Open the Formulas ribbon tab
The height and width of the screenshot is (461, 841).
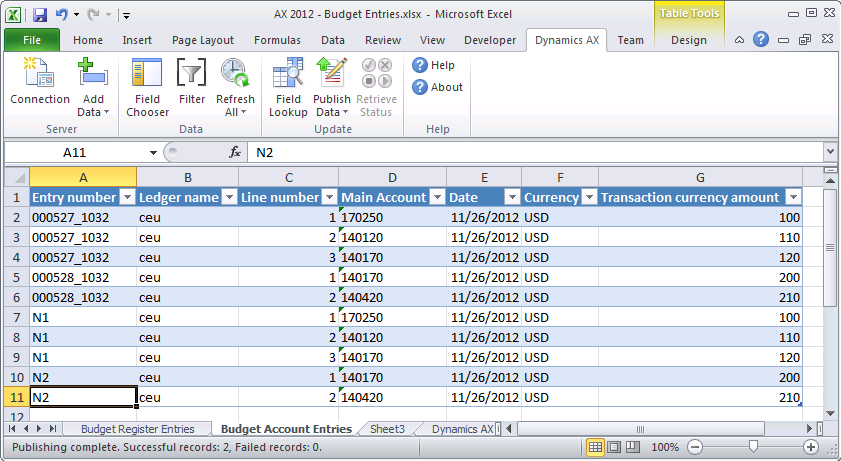point(276,40)
